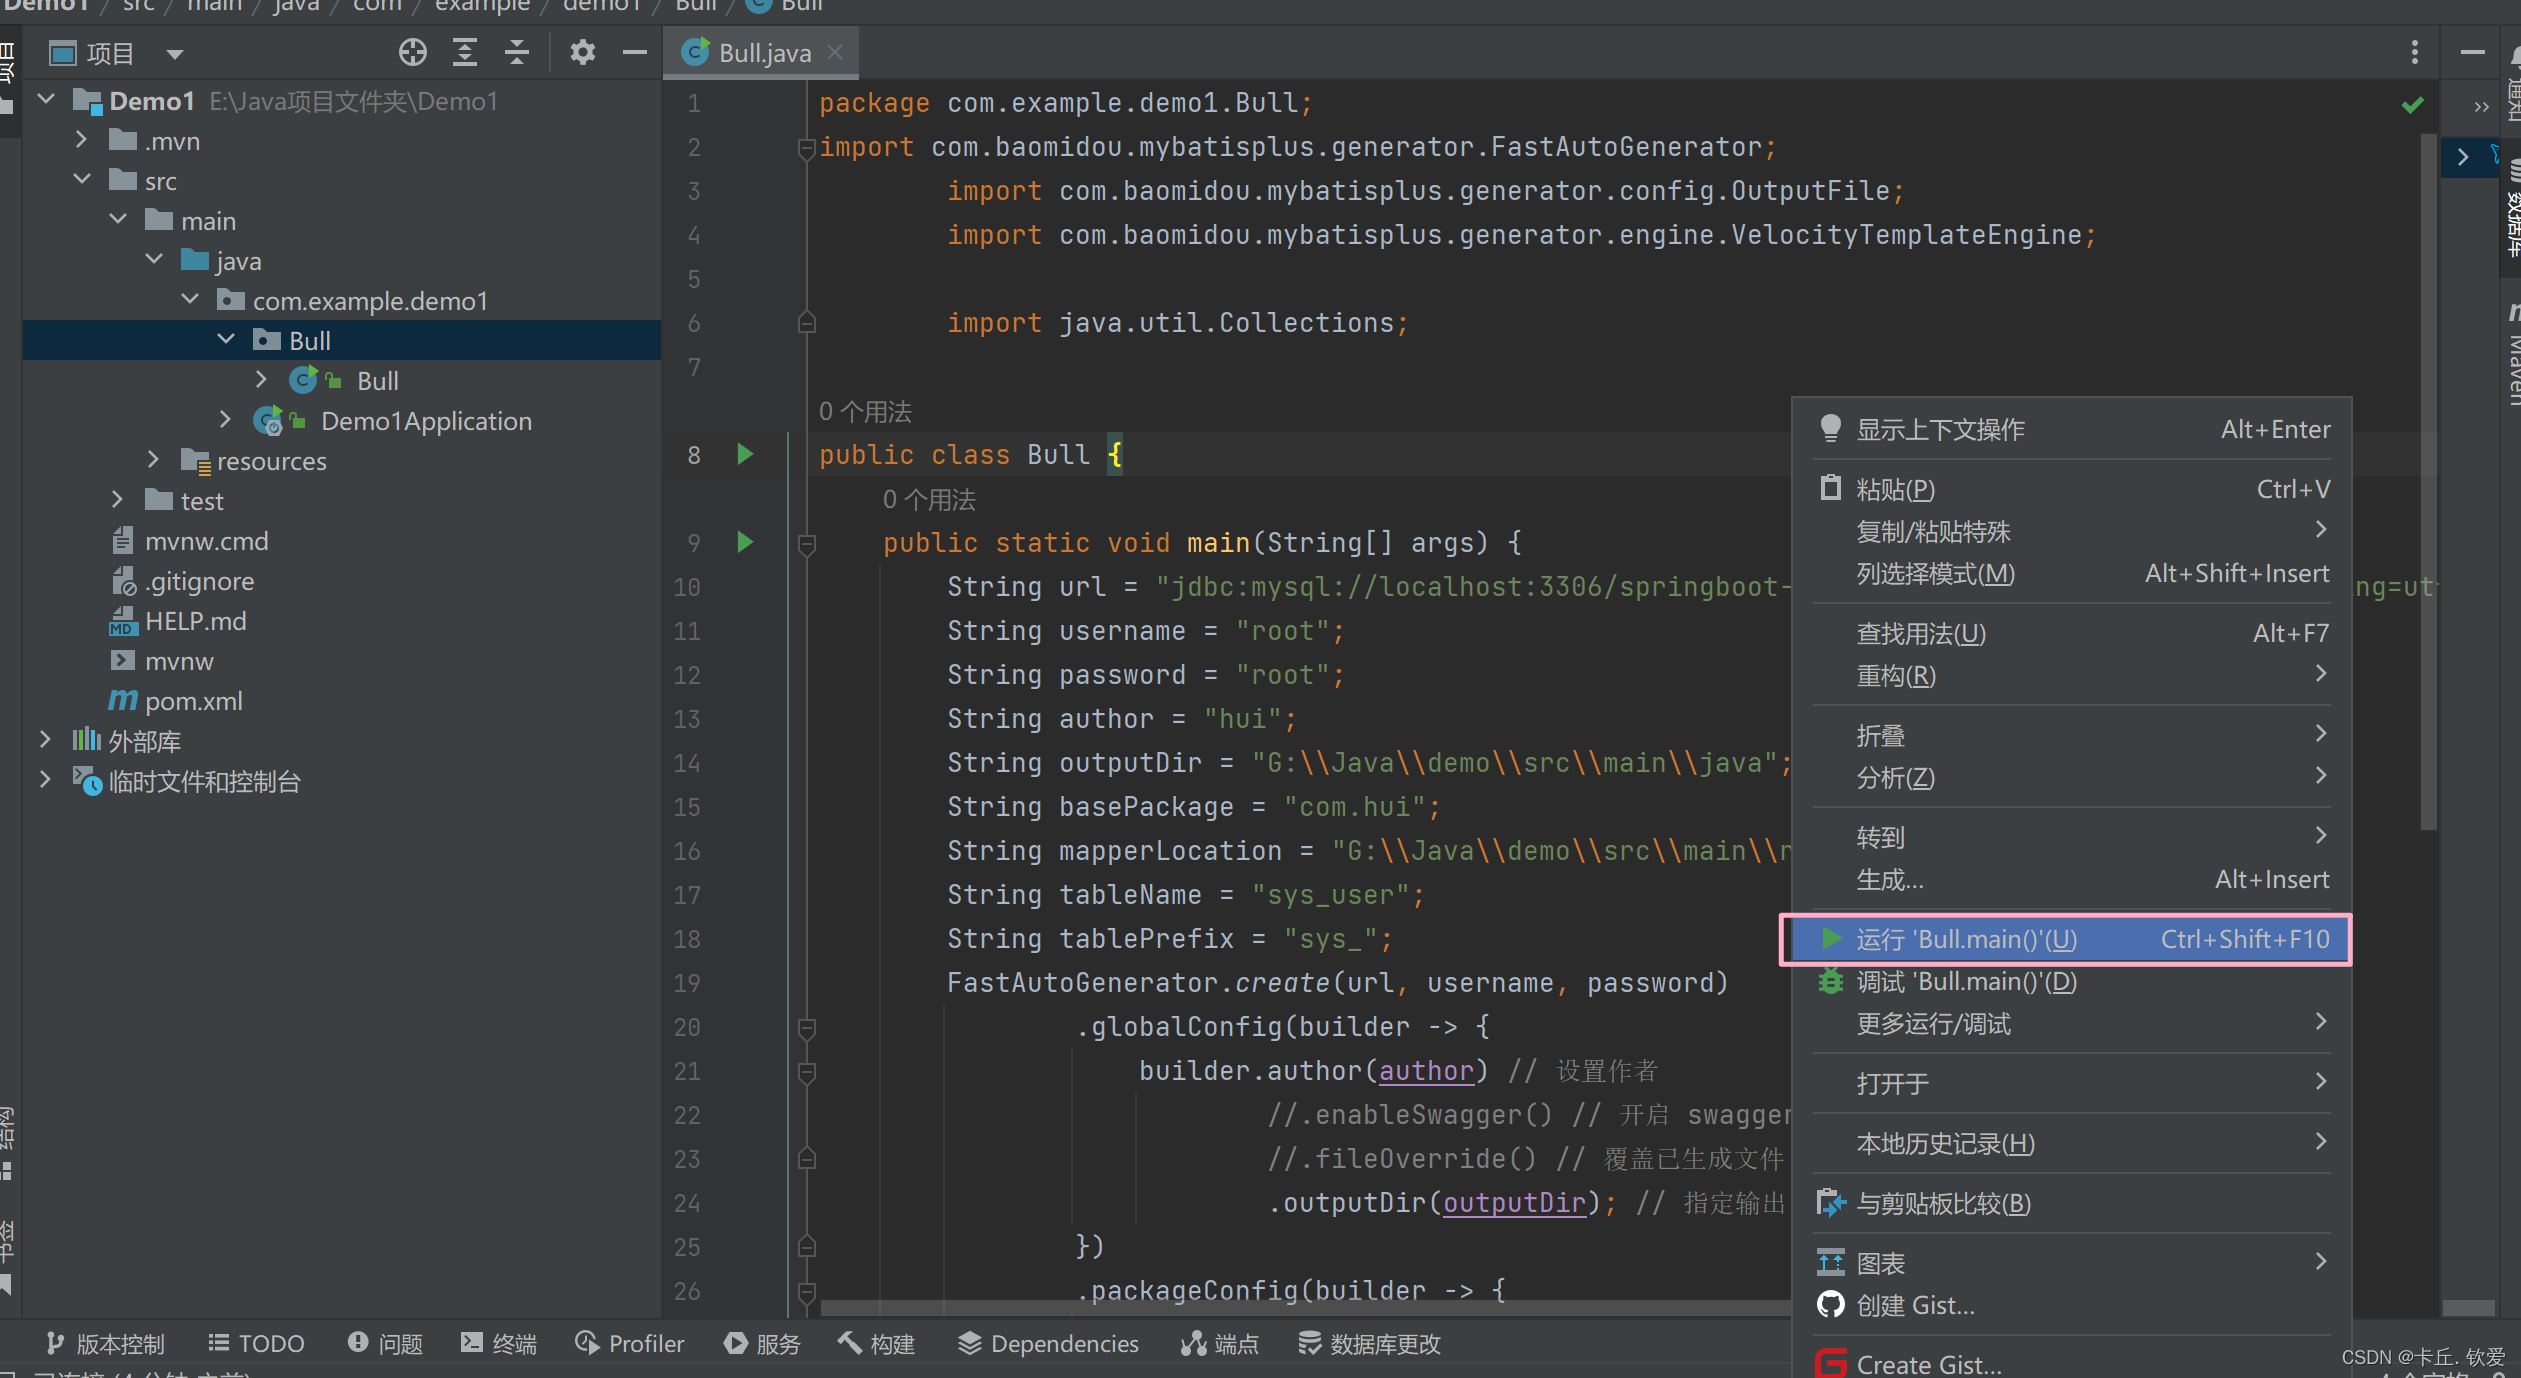Screen dimensions: 2521x1378
Task: Toggle fold for main method at line 9
Action: (x=807, y=544)
